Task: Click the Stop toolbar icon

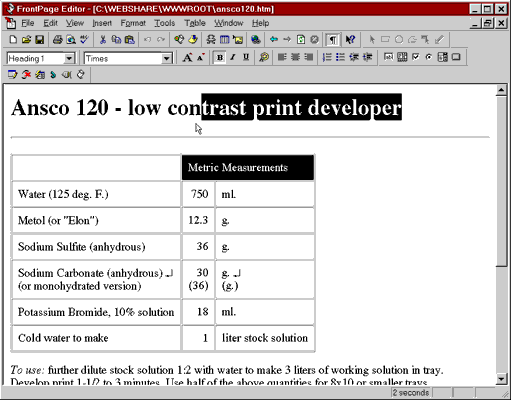Action: [x=314, y=40]
